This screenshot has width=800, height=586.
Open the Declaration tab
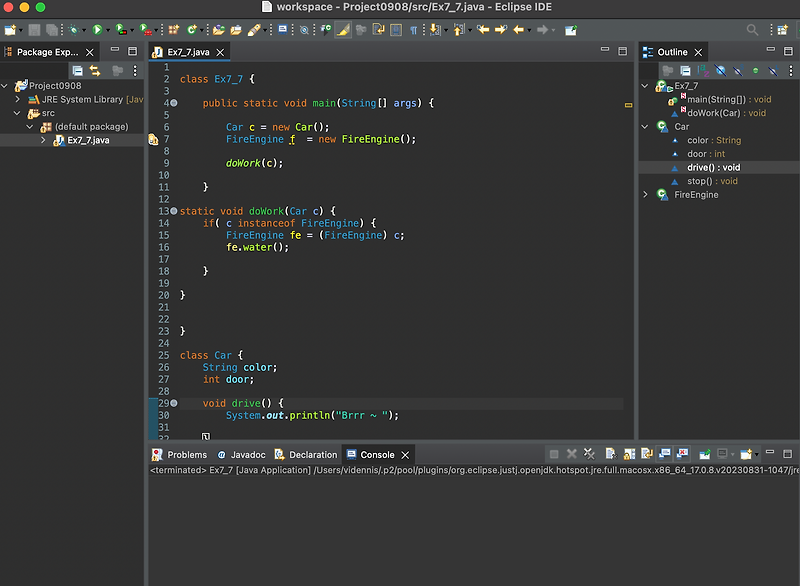(x=306, y=454)
